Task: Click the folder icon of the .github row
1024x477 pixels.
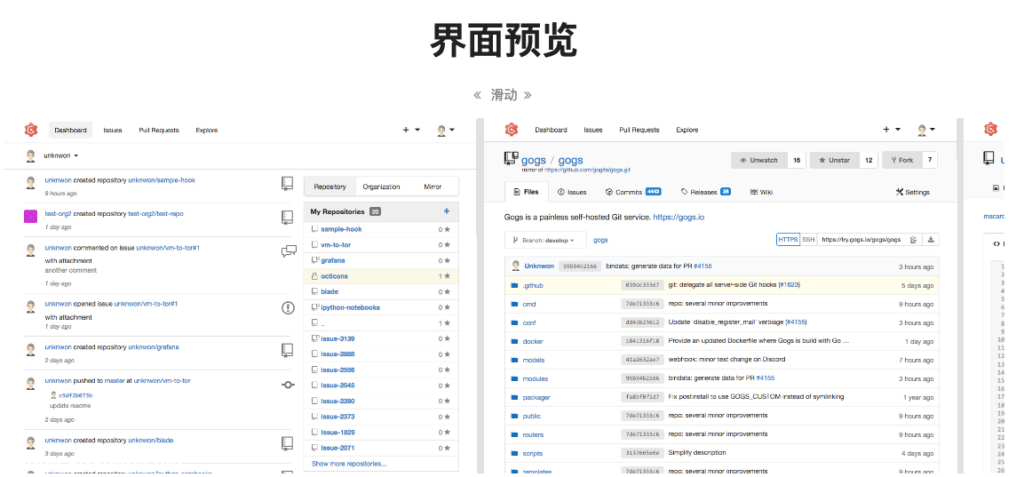Action: click(514, 286)
